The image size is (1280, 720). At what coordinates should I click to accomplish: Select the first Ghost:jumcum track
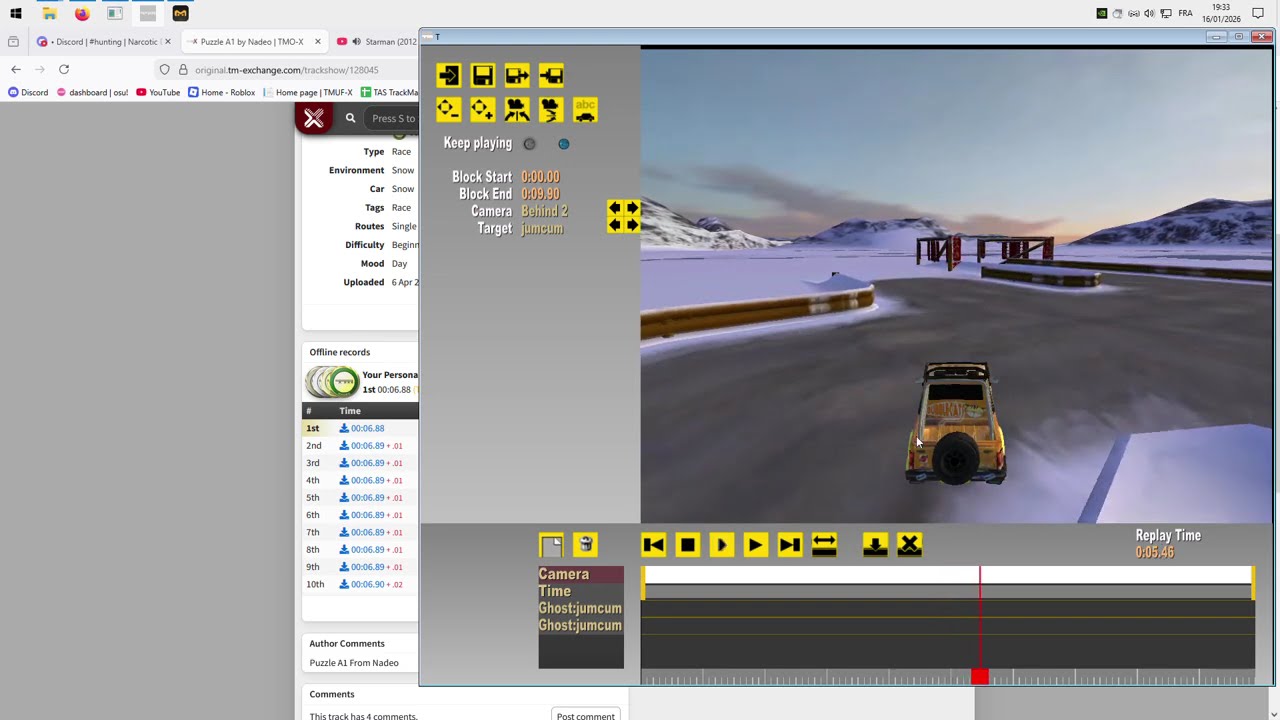(581, 608)
